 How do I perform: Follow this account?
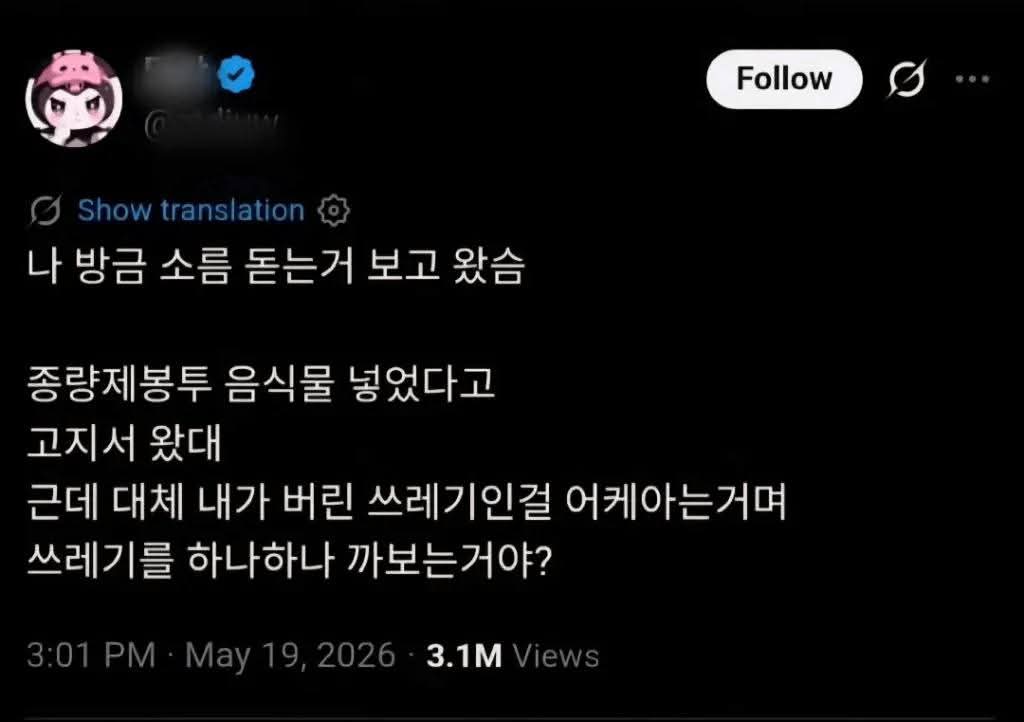click(x=784, y=79)
